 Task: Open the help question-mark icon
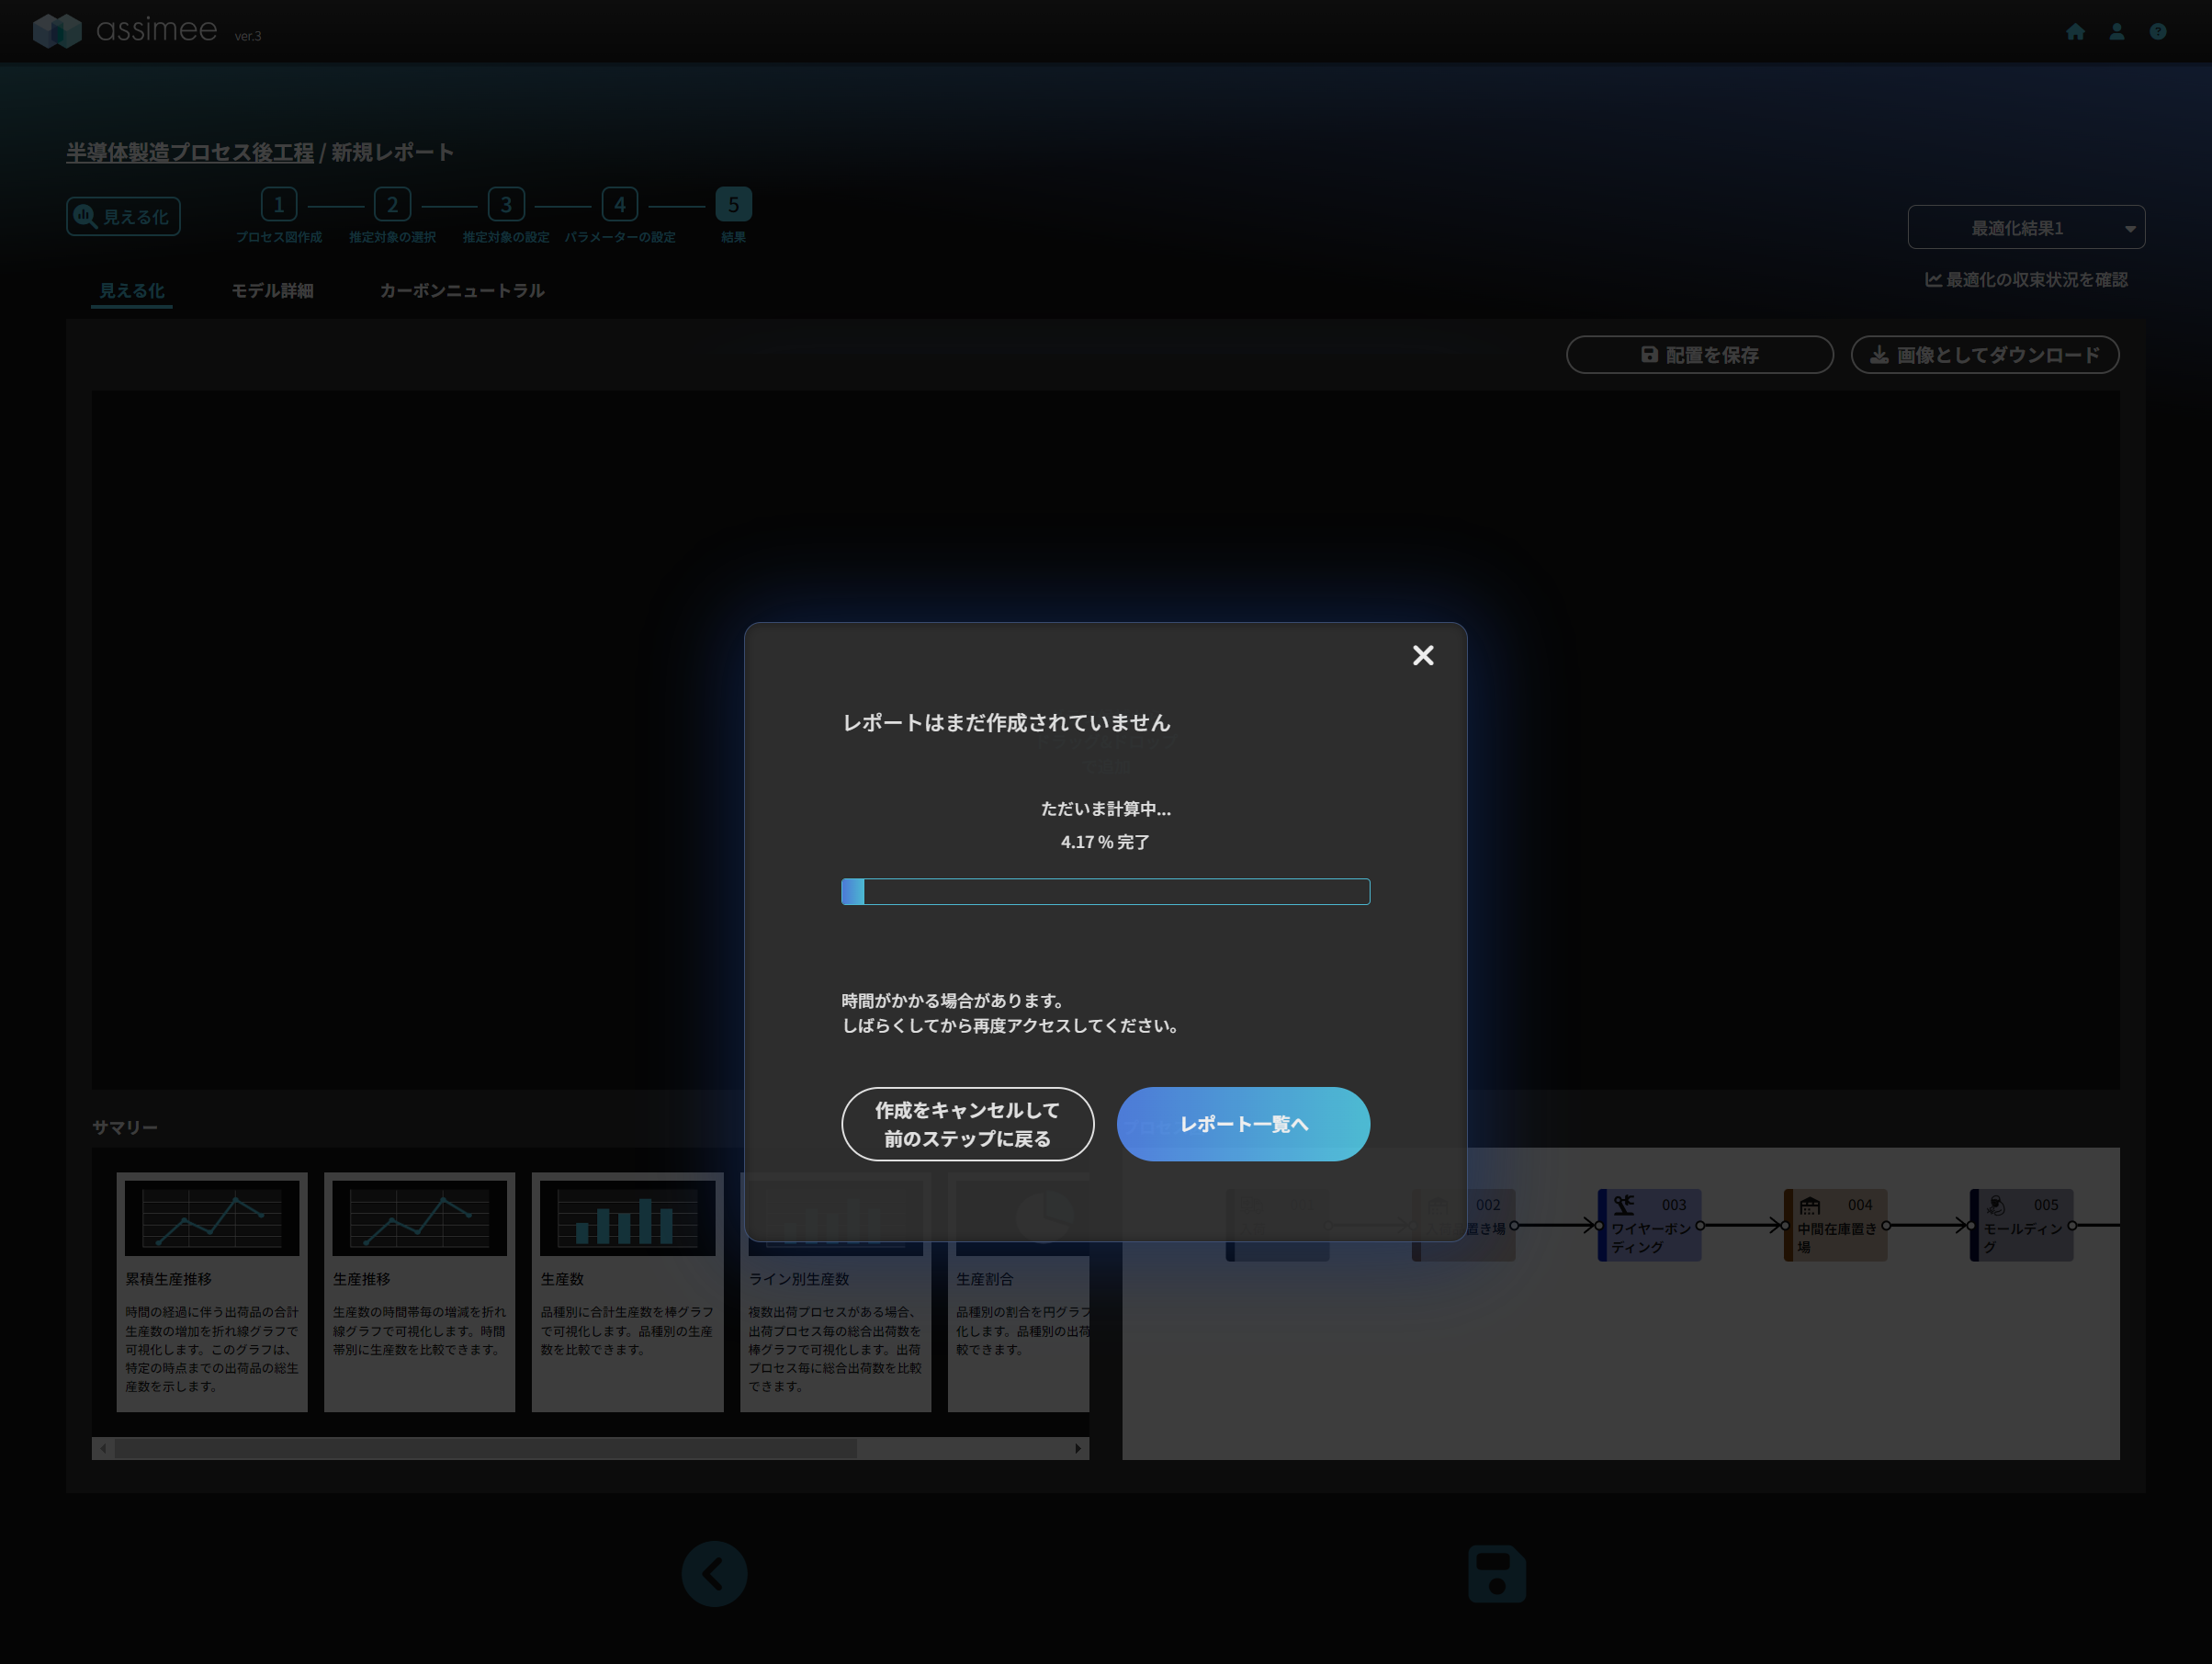click(2158, 32)
